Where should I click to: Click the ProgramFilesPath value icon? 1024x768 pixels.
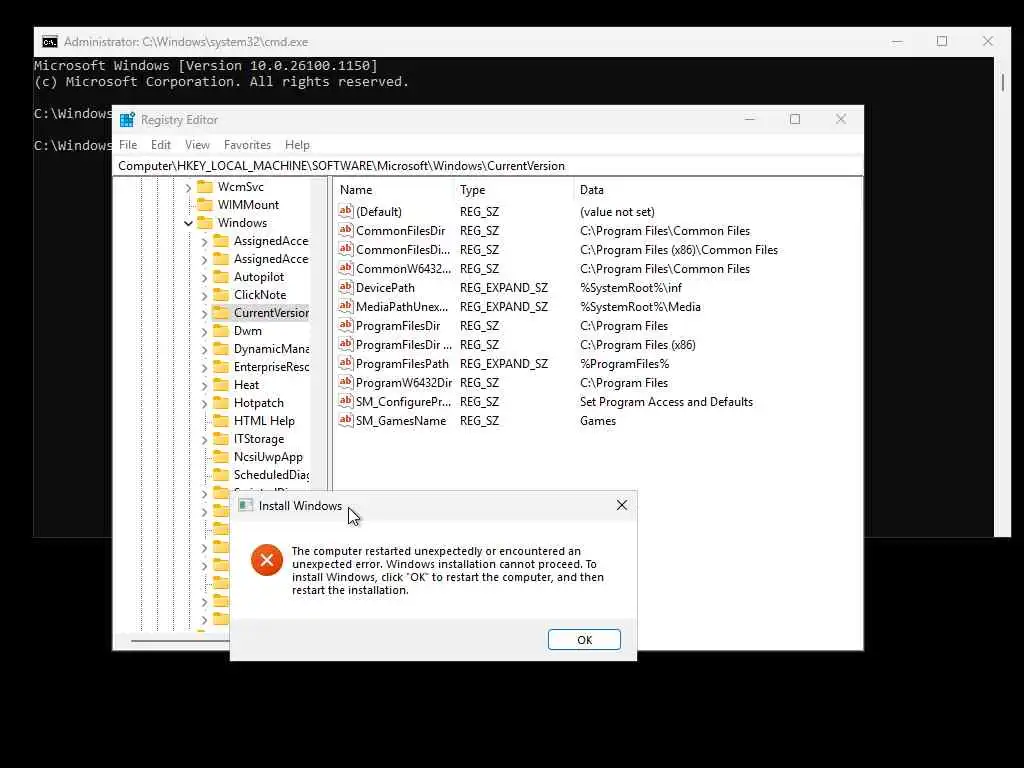(345, 362)
